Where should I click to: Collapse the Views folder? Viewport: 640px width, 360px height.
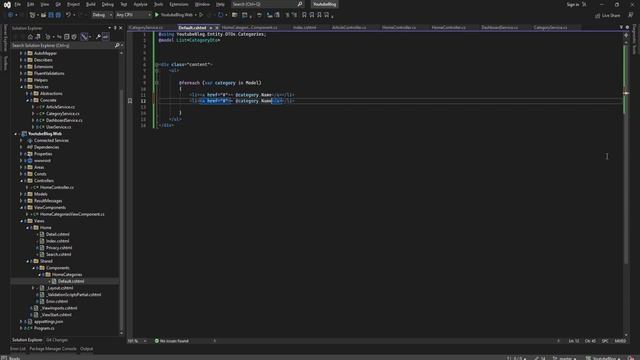click(x=21, y=221)
